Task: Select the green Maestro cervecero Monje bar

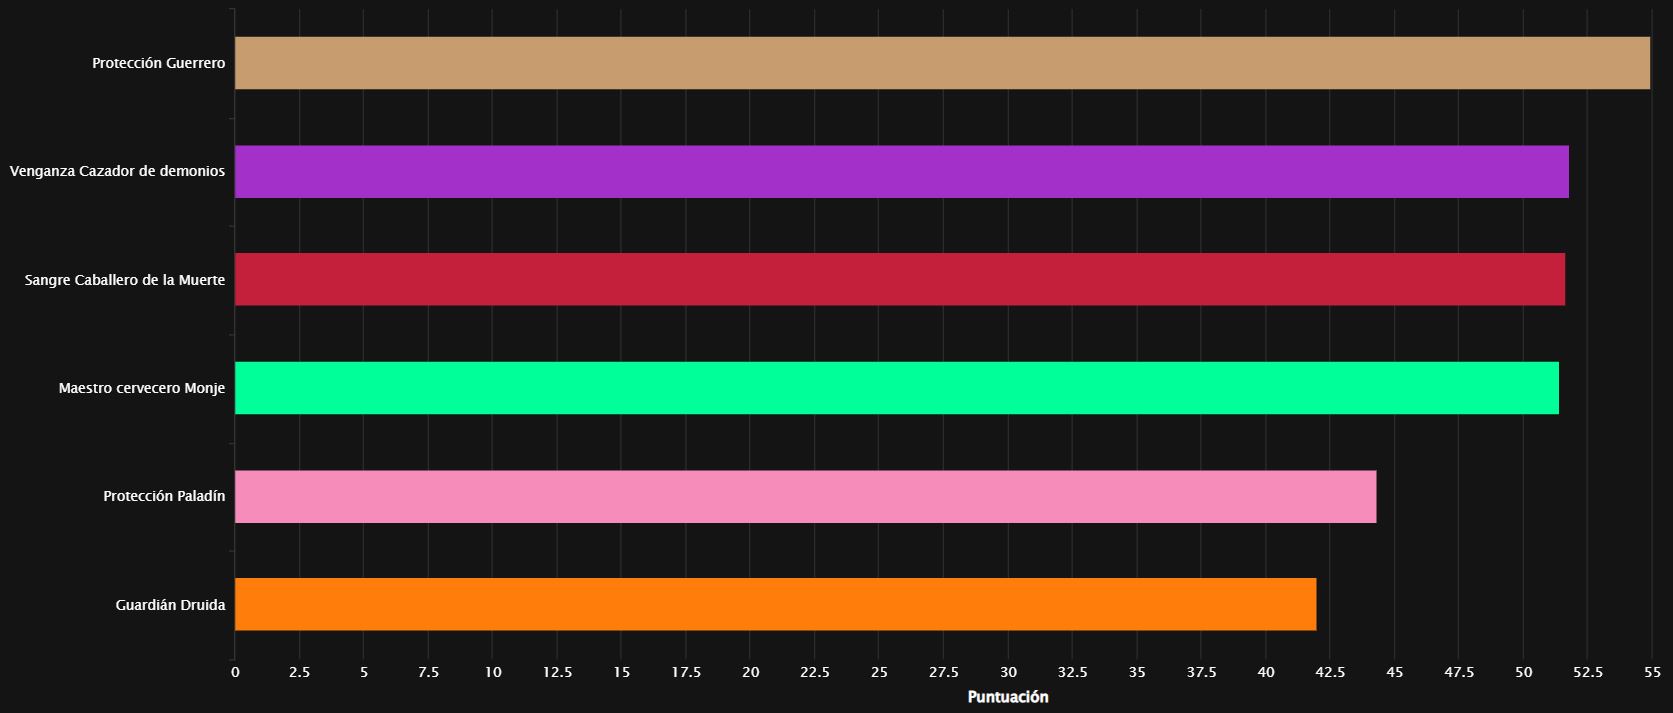Action: (x=896, y=388)
